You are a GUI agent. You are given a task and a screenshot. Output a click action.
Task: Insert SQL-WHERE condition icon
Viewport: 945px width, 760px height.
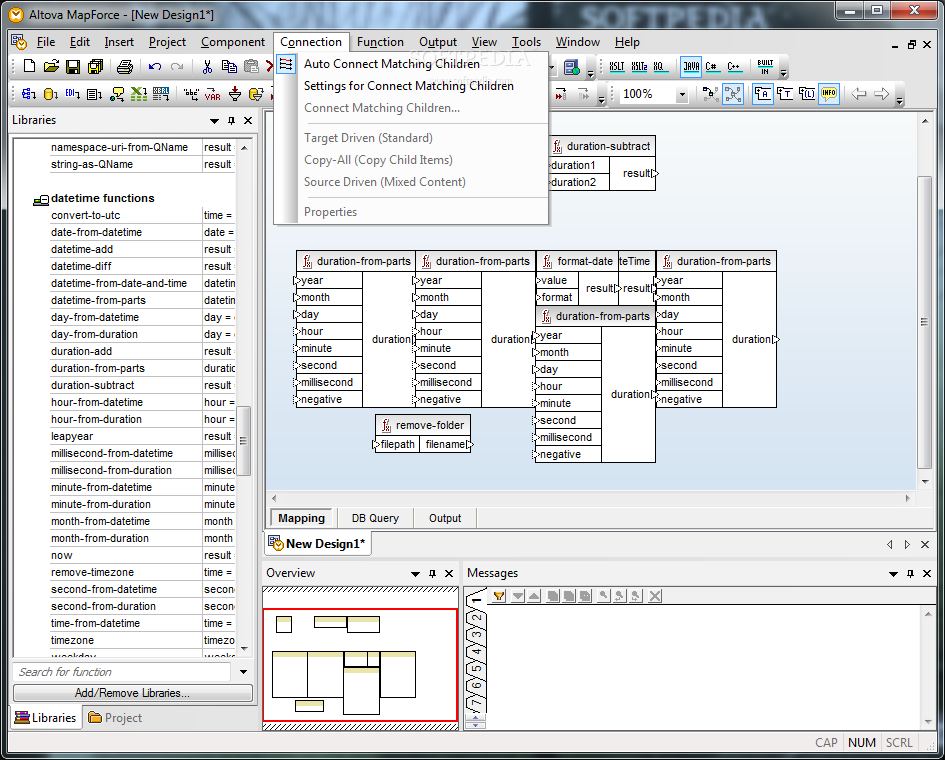256,94
